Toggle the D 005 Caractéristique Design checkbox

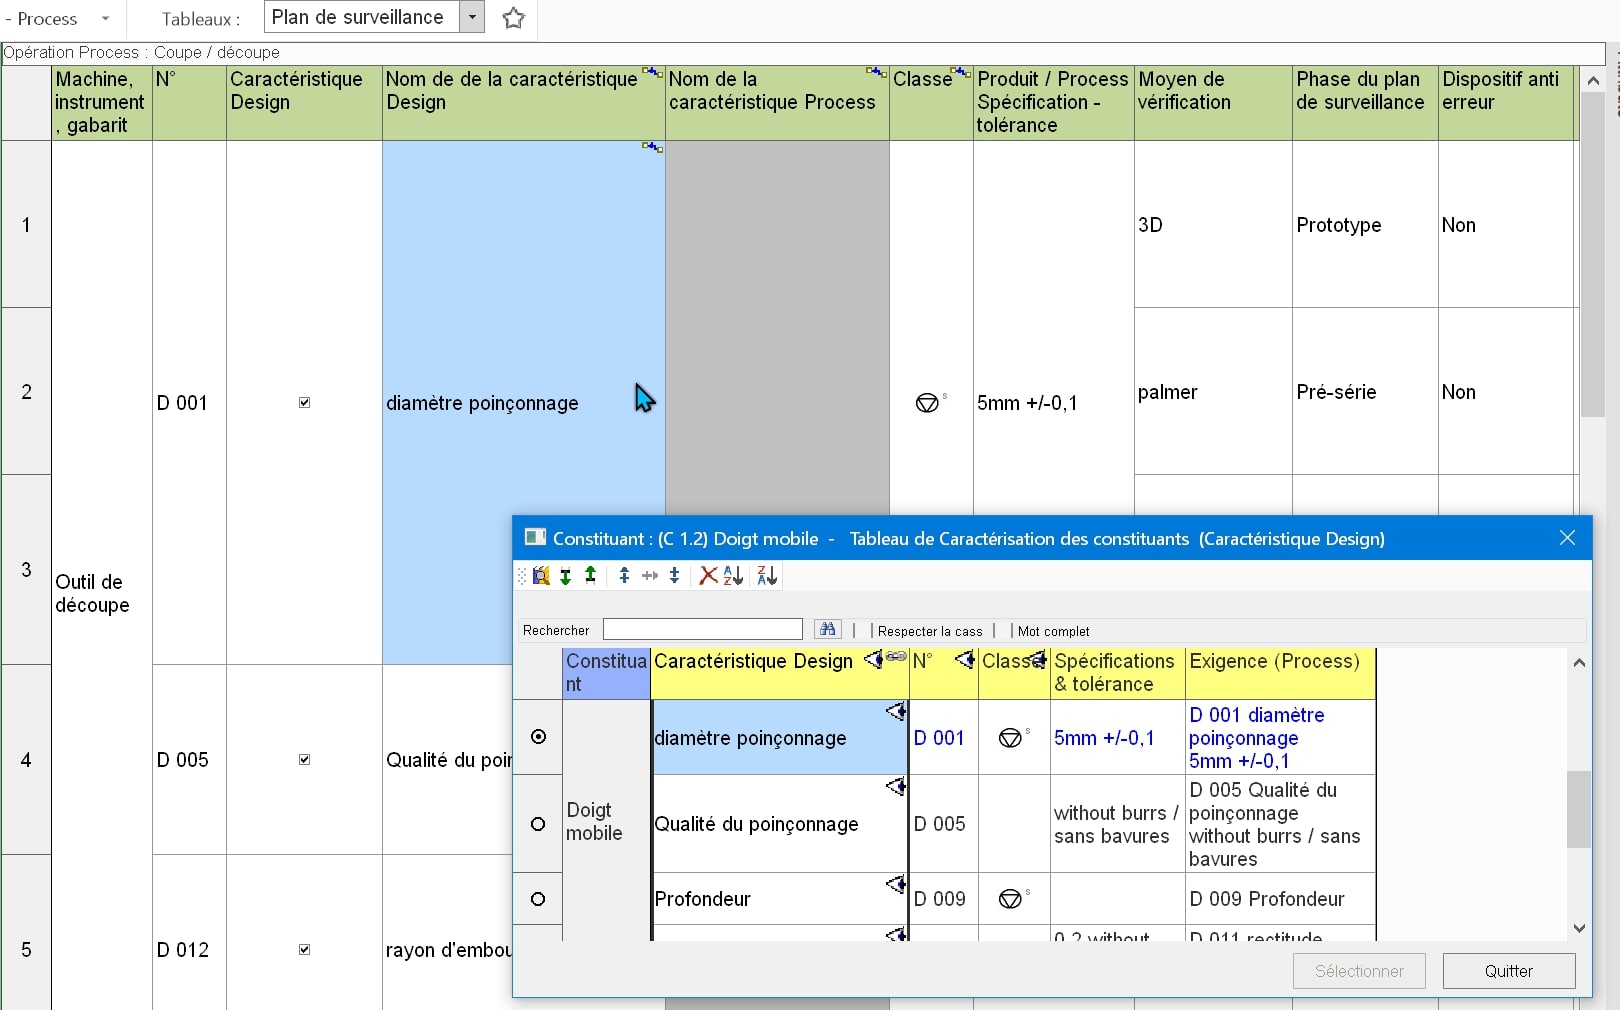305,760
